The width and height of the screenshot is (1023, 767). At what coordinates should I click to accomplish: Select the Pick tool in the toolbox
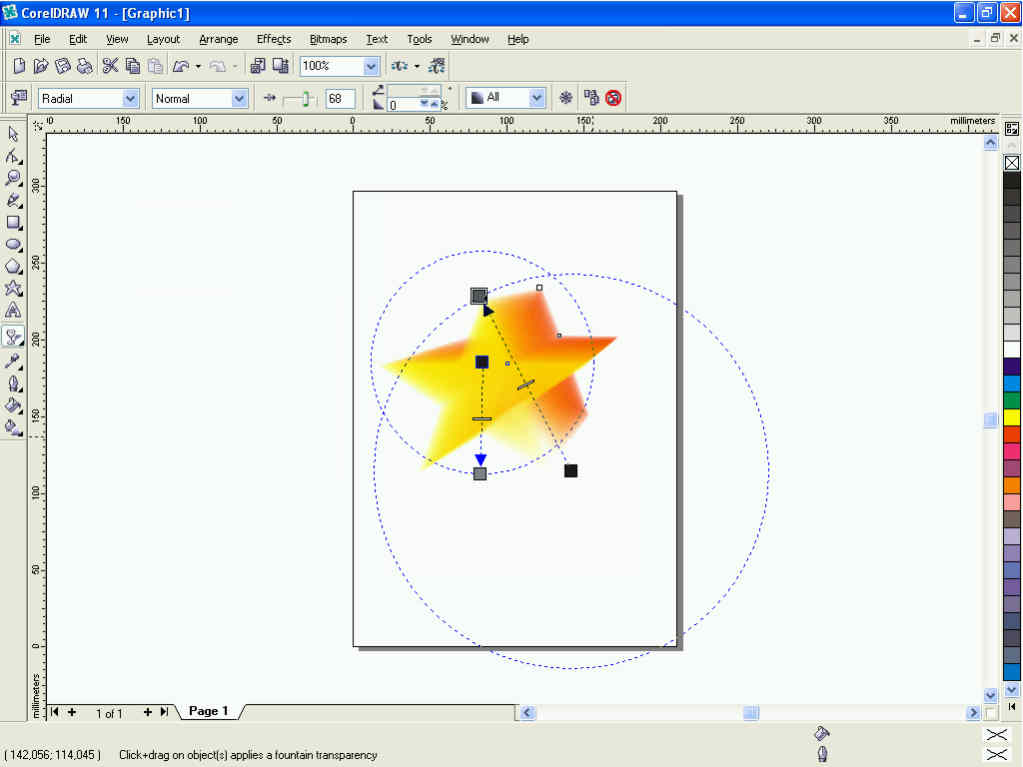(x=14, y=134)
